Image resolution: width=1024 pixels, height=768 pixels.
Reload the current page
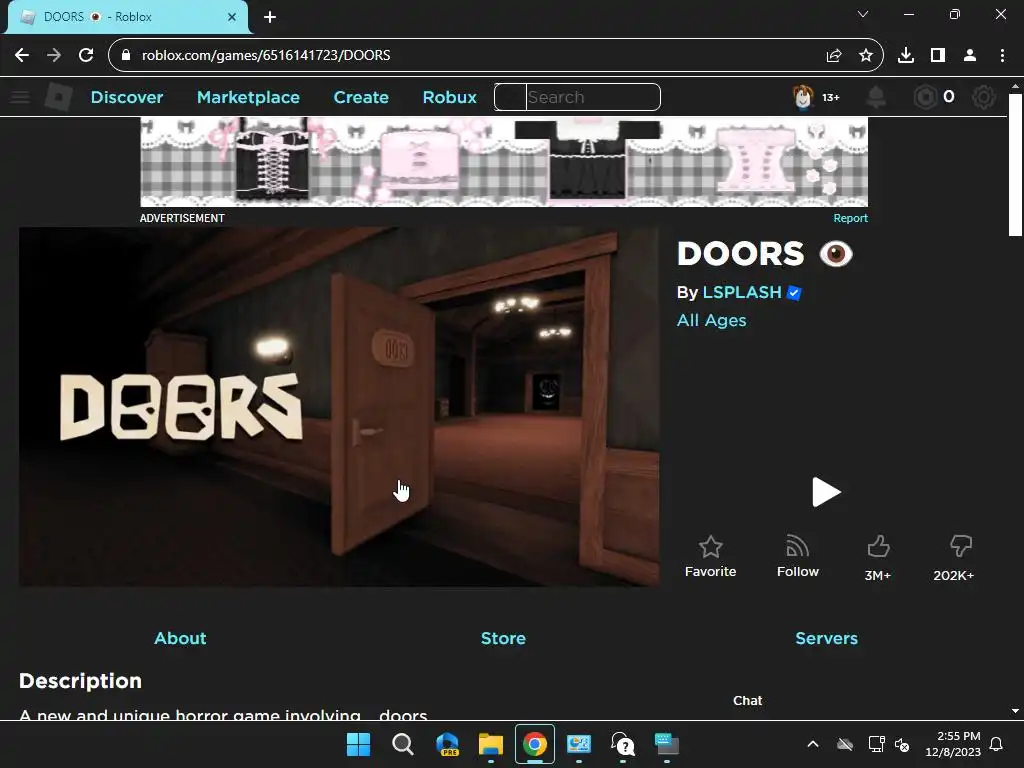(86, 55)
